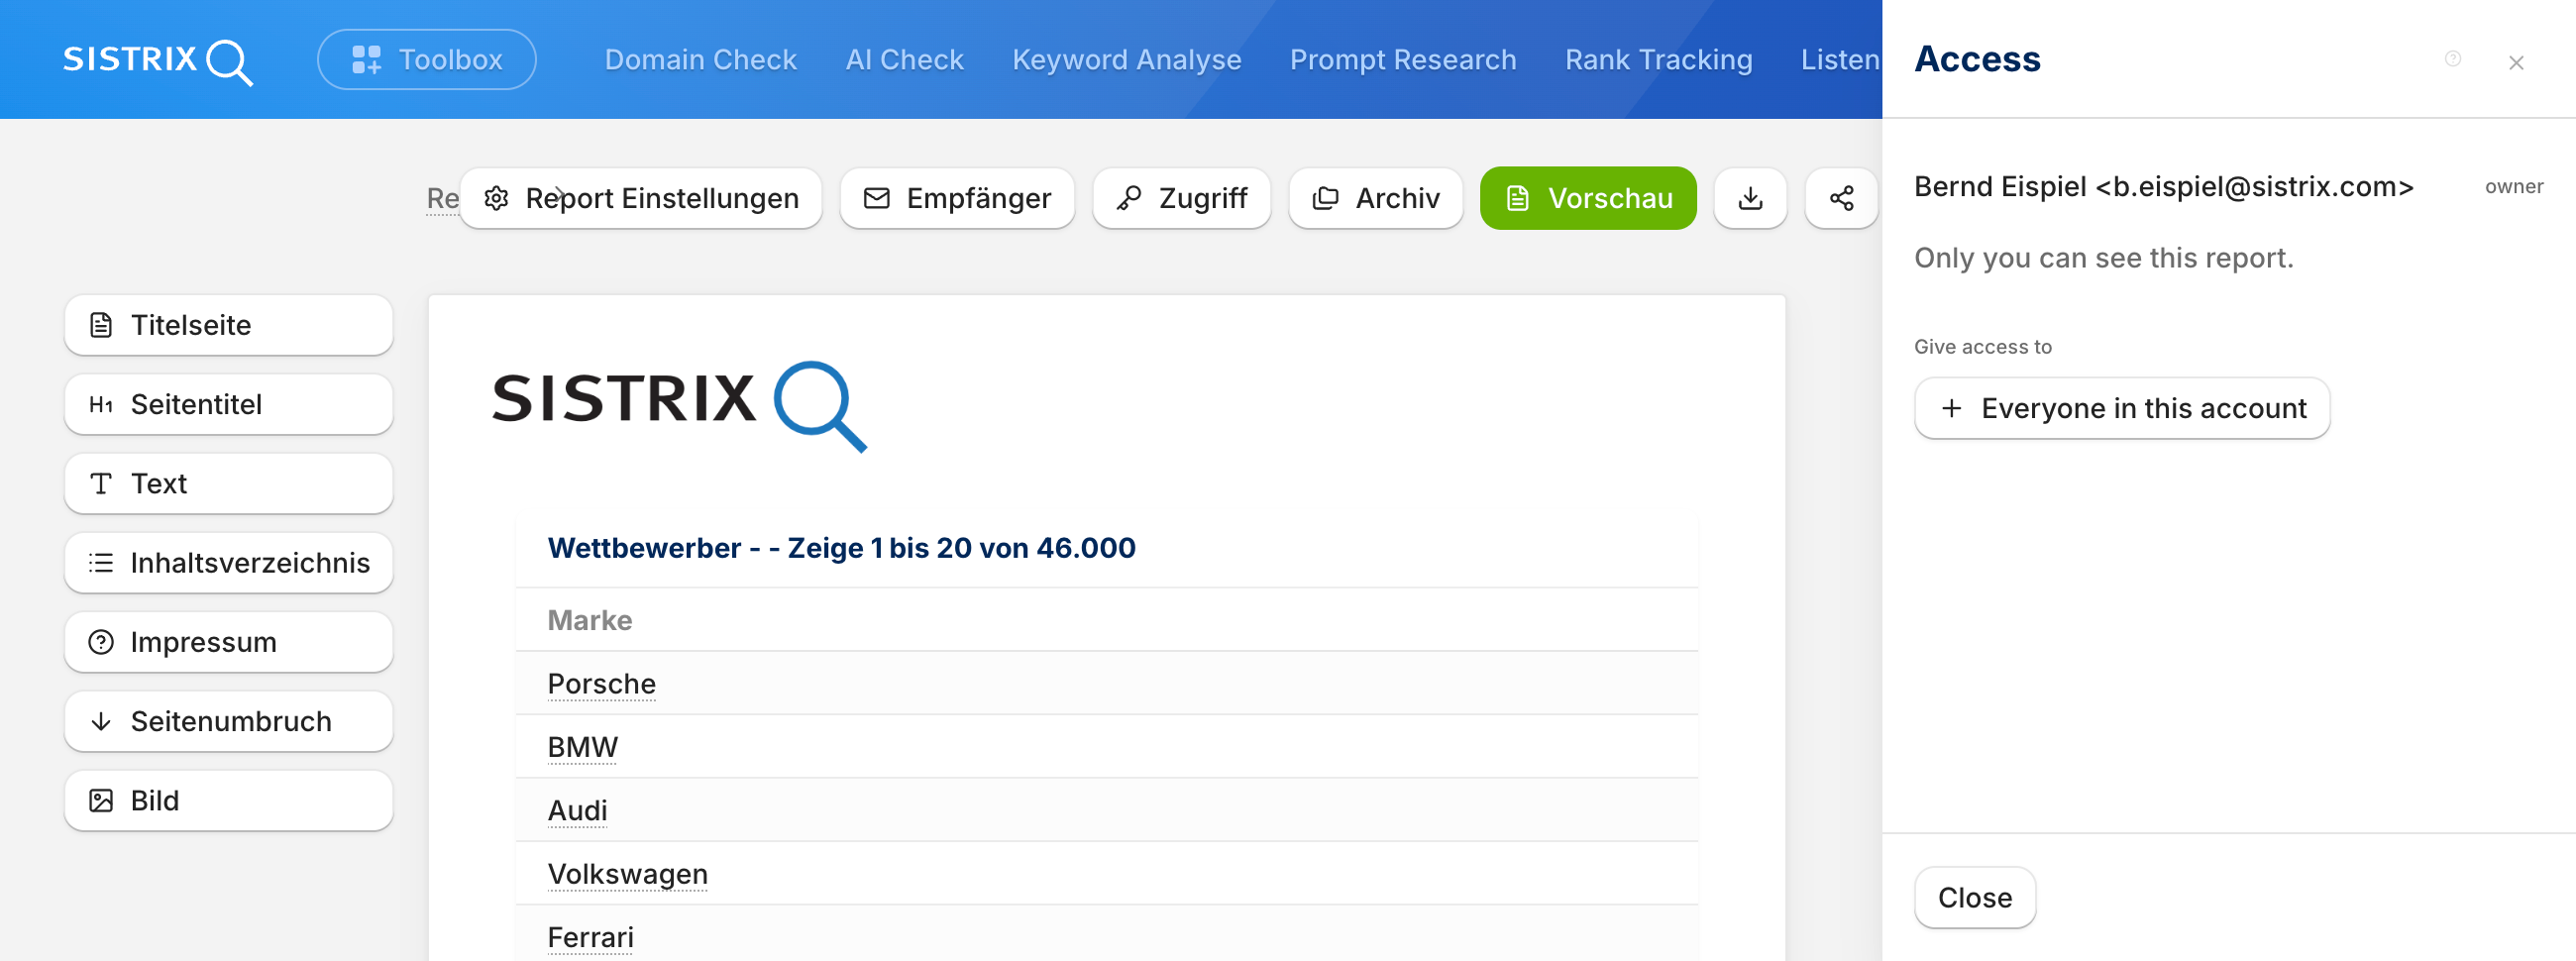The height and width of the screenshot is (961, 2576).
Task: Open Domain Check tab
Action: (701, 60)
